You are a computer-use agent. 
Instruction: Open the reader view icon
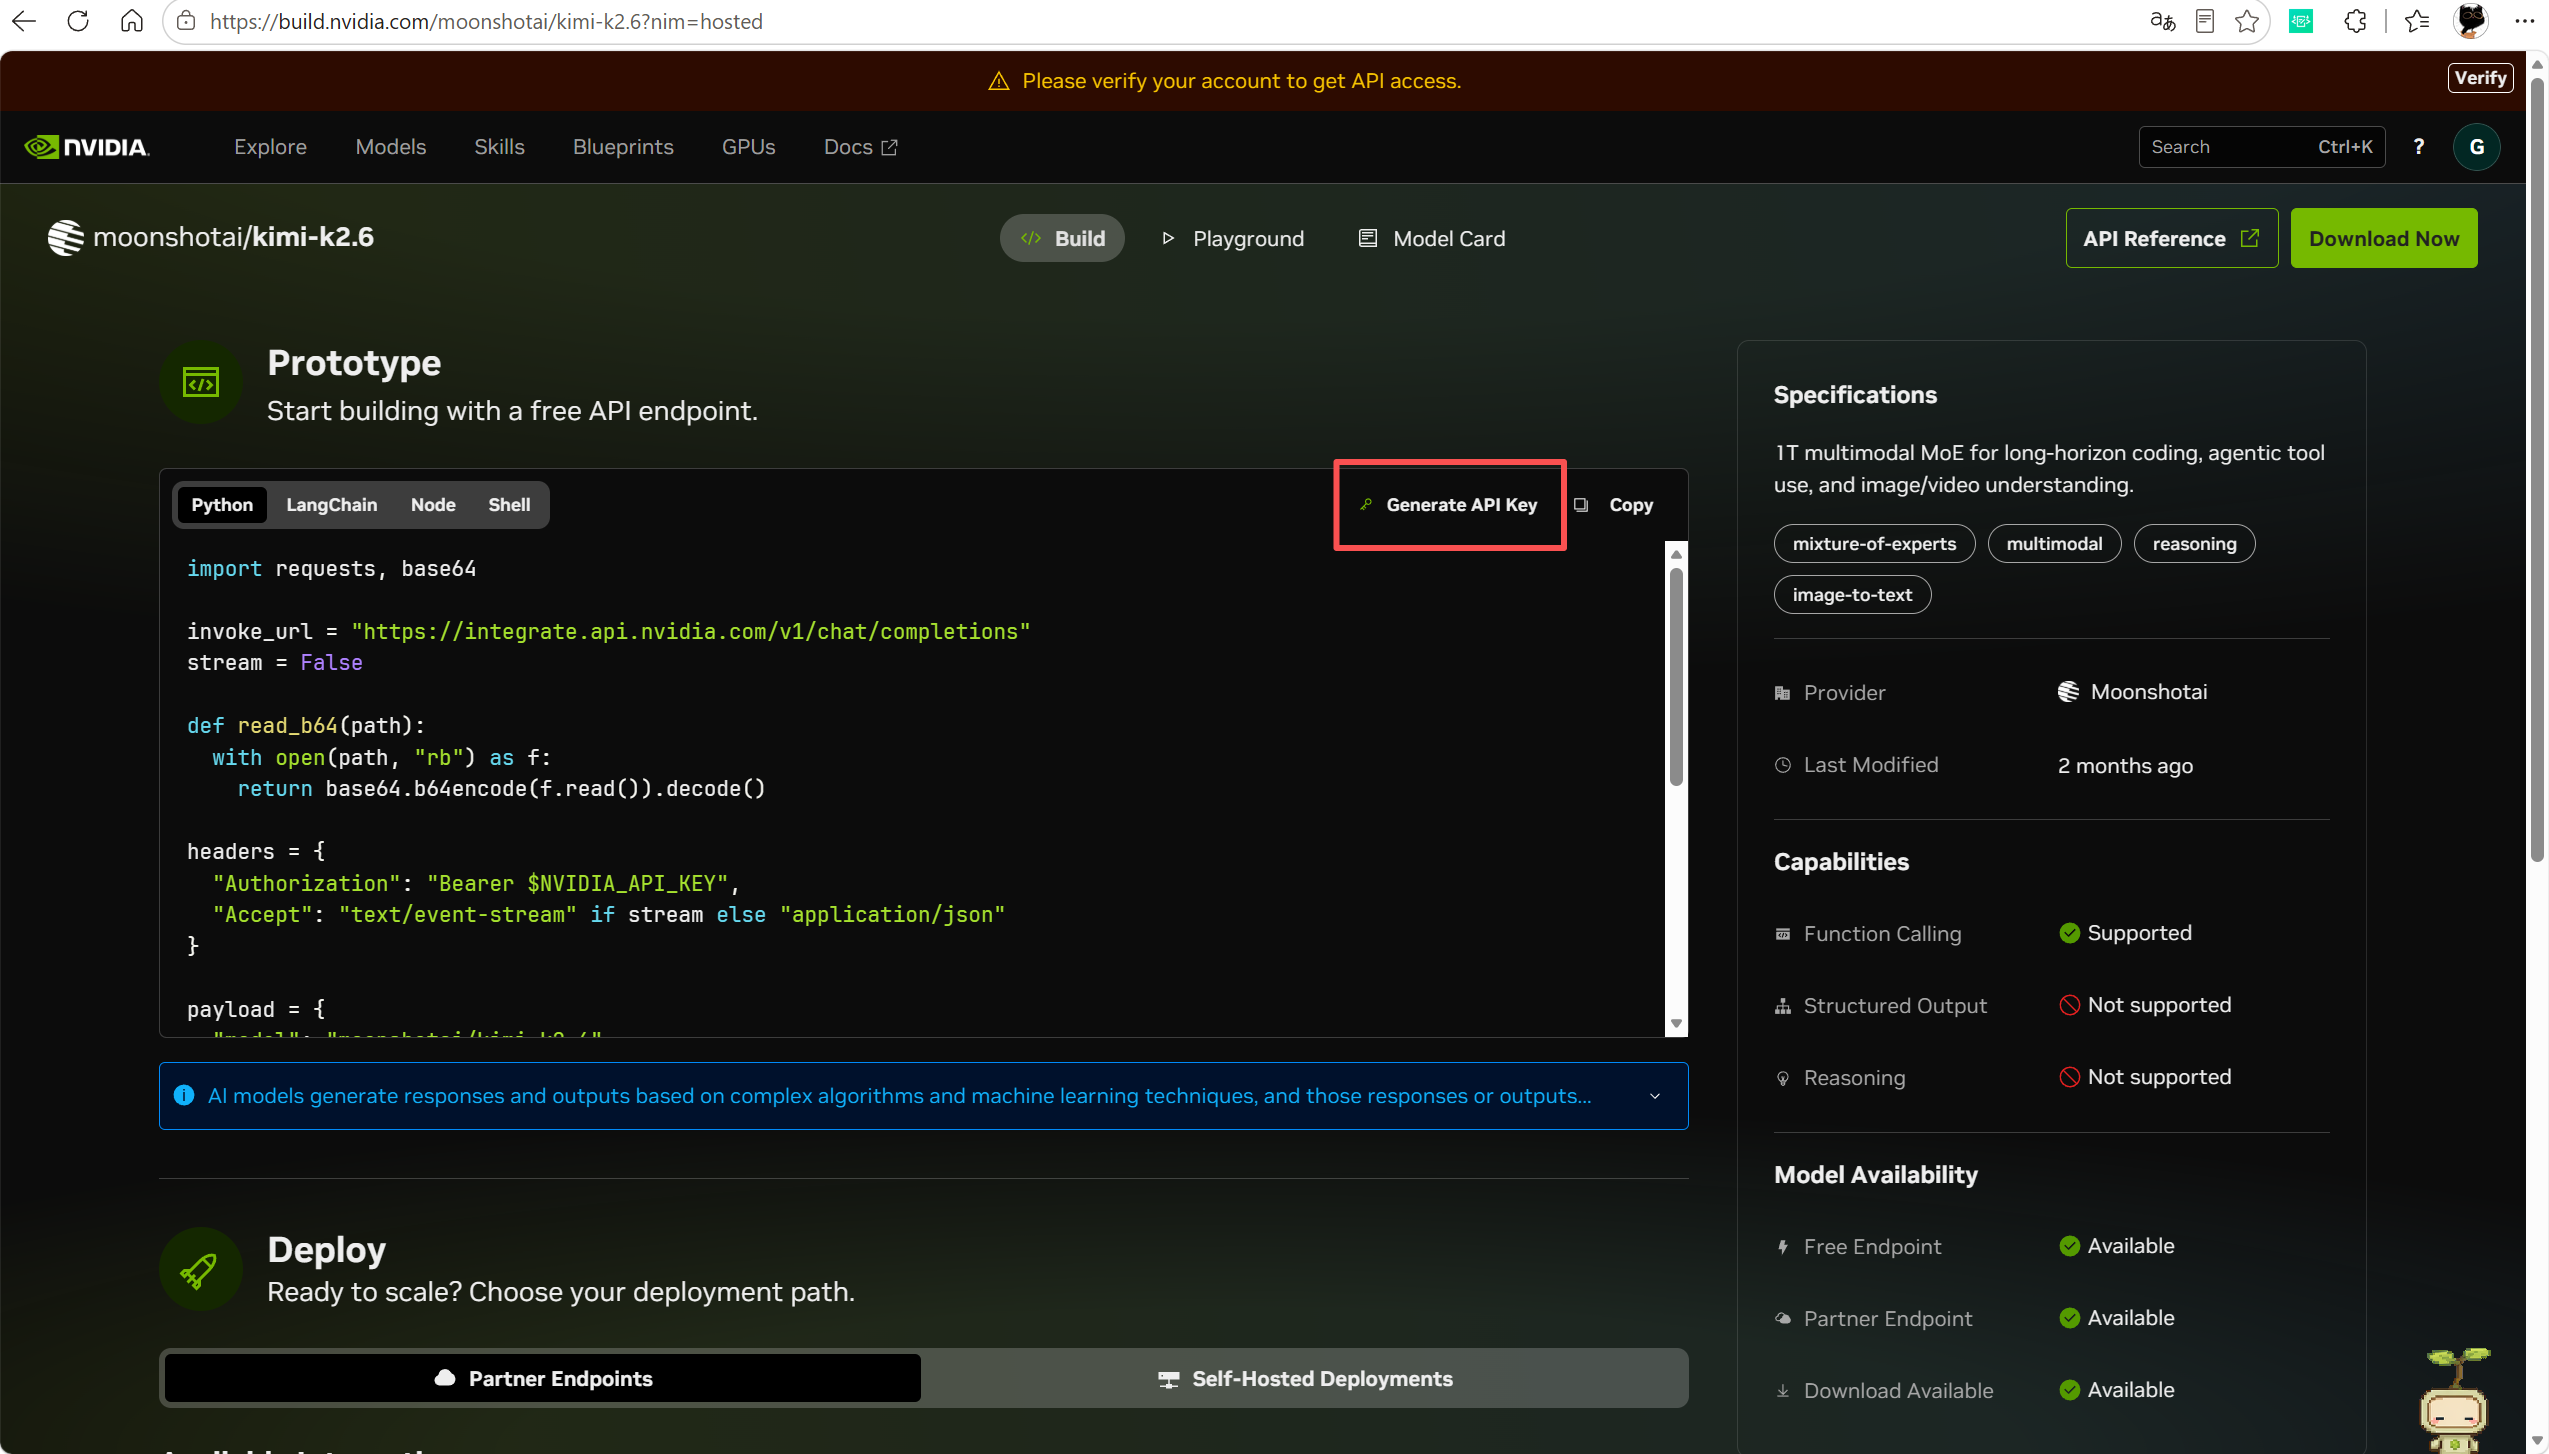(x=2205, y=21)
